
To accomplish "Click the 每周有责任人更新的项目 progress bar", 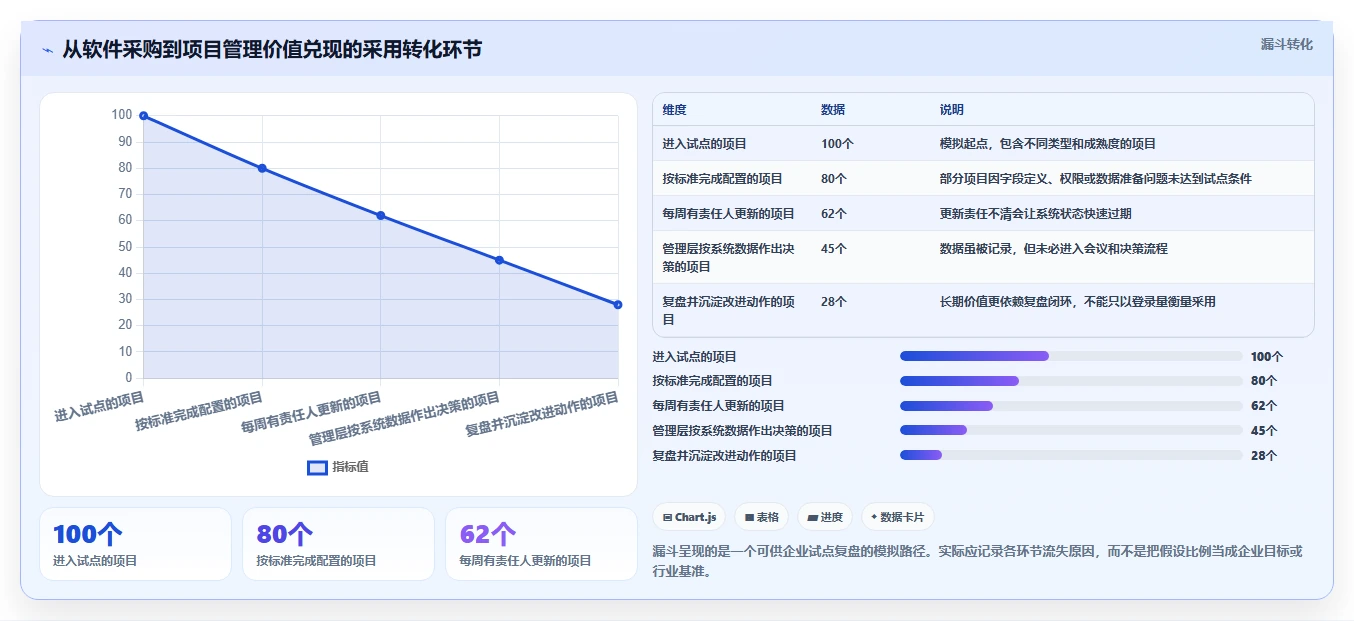I will point(1071,406).
